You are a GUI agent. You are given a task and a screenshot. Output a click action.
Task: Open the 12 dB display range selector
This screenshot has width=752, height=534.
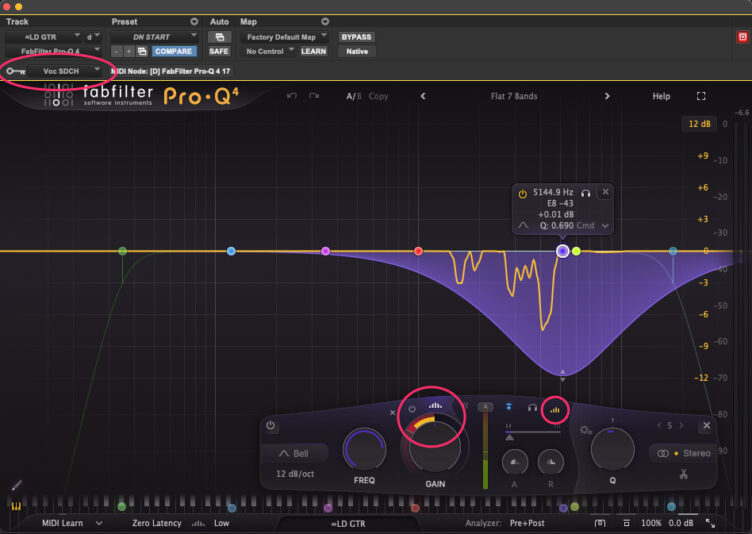(699, 124)
